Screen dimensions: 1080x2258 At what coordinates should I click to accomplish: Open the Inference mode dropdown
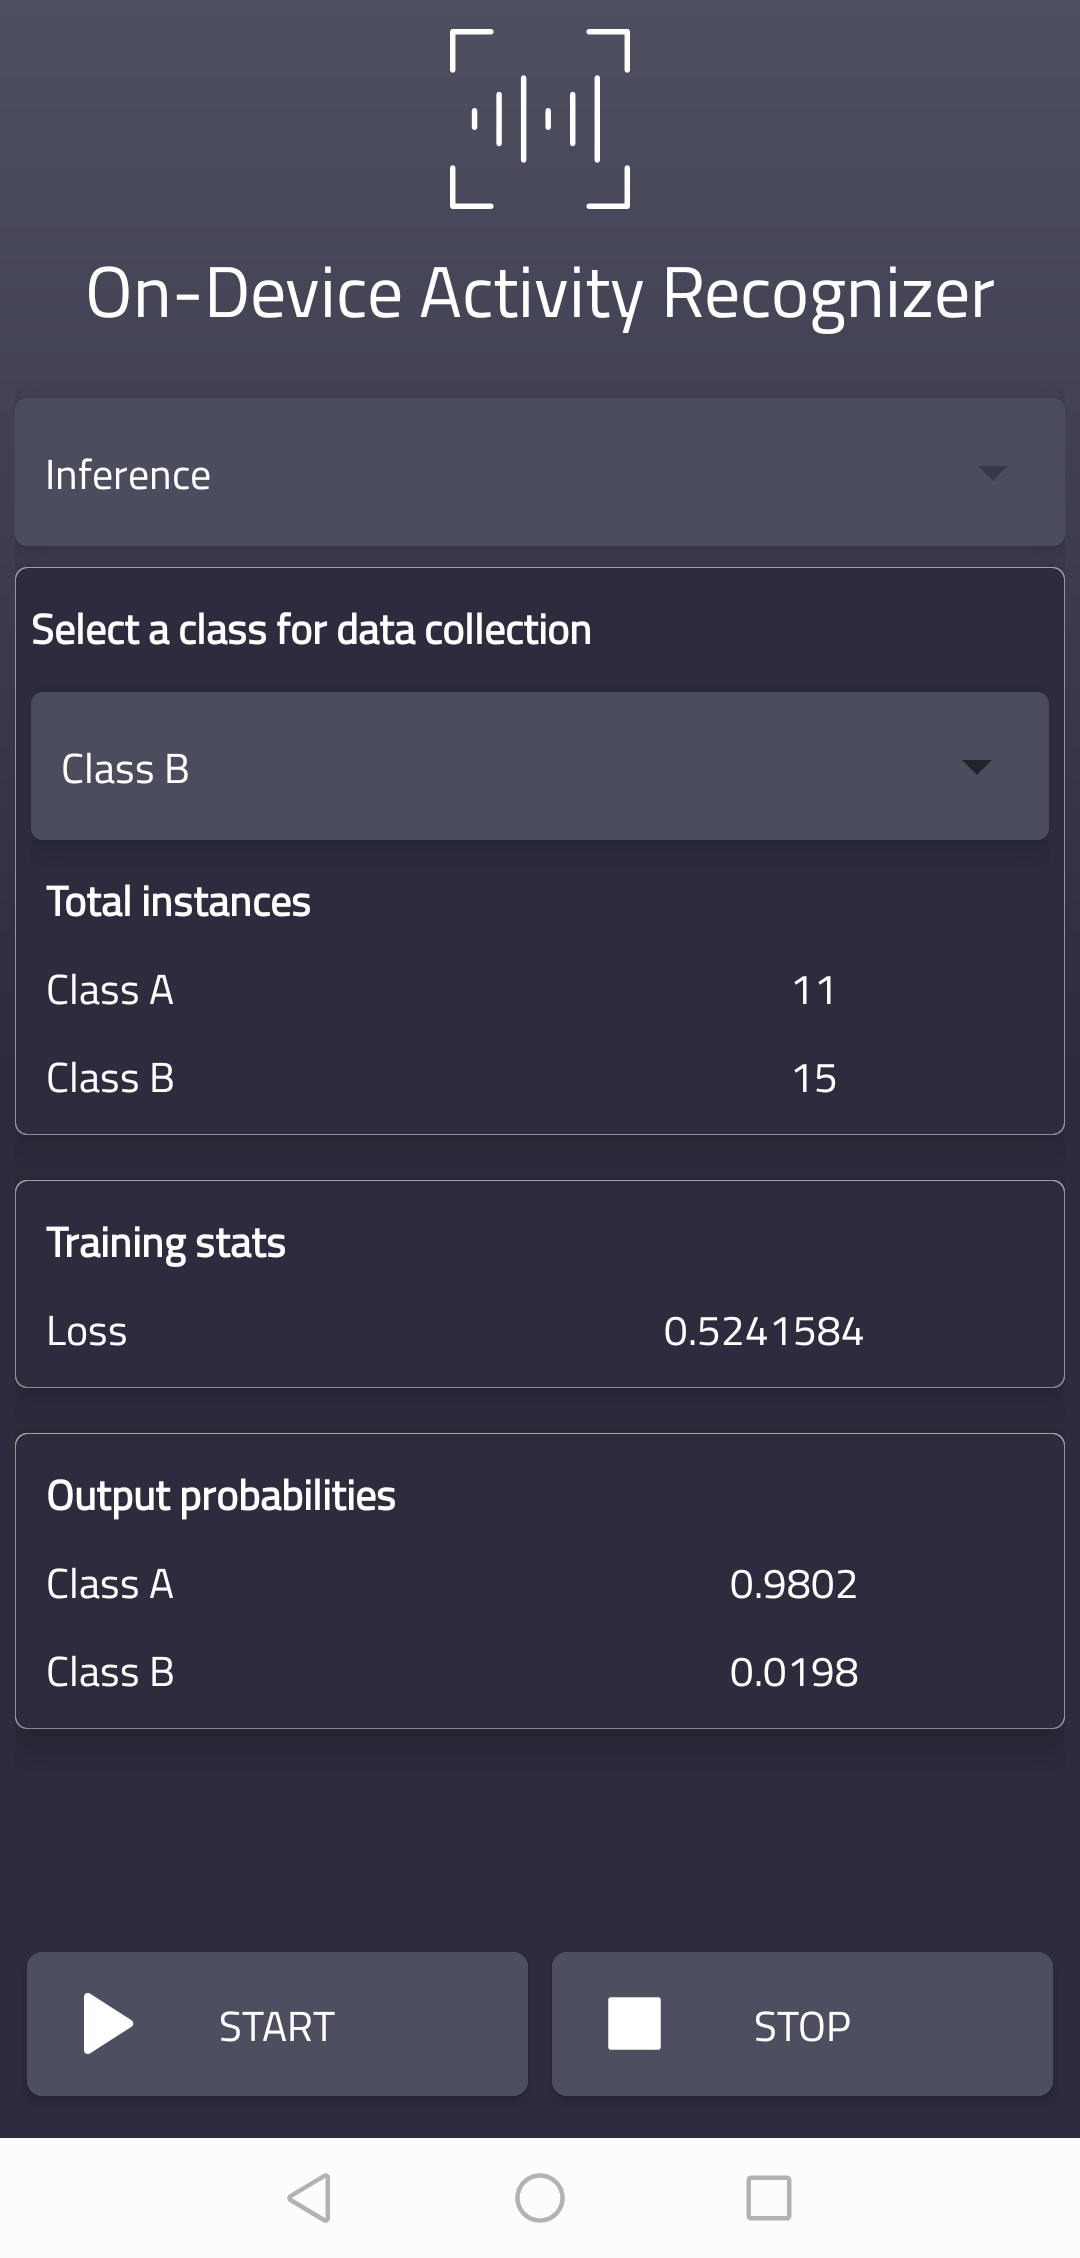click(540, 472)
